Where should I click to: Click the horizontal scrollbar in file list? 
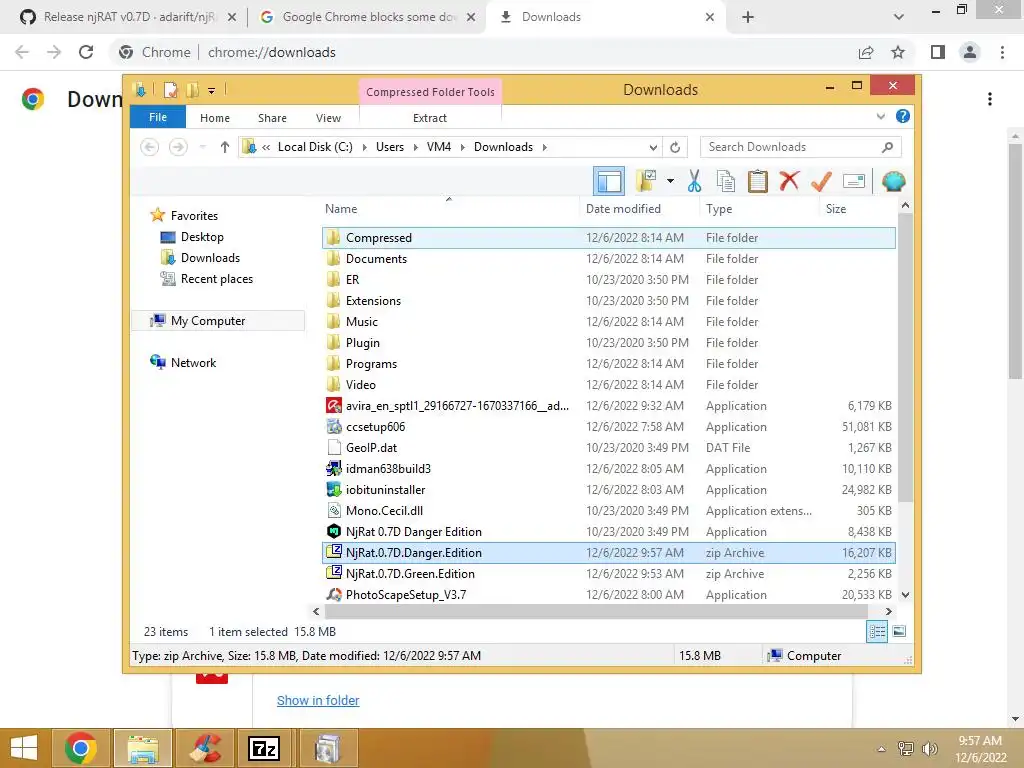tap(596, 611)
